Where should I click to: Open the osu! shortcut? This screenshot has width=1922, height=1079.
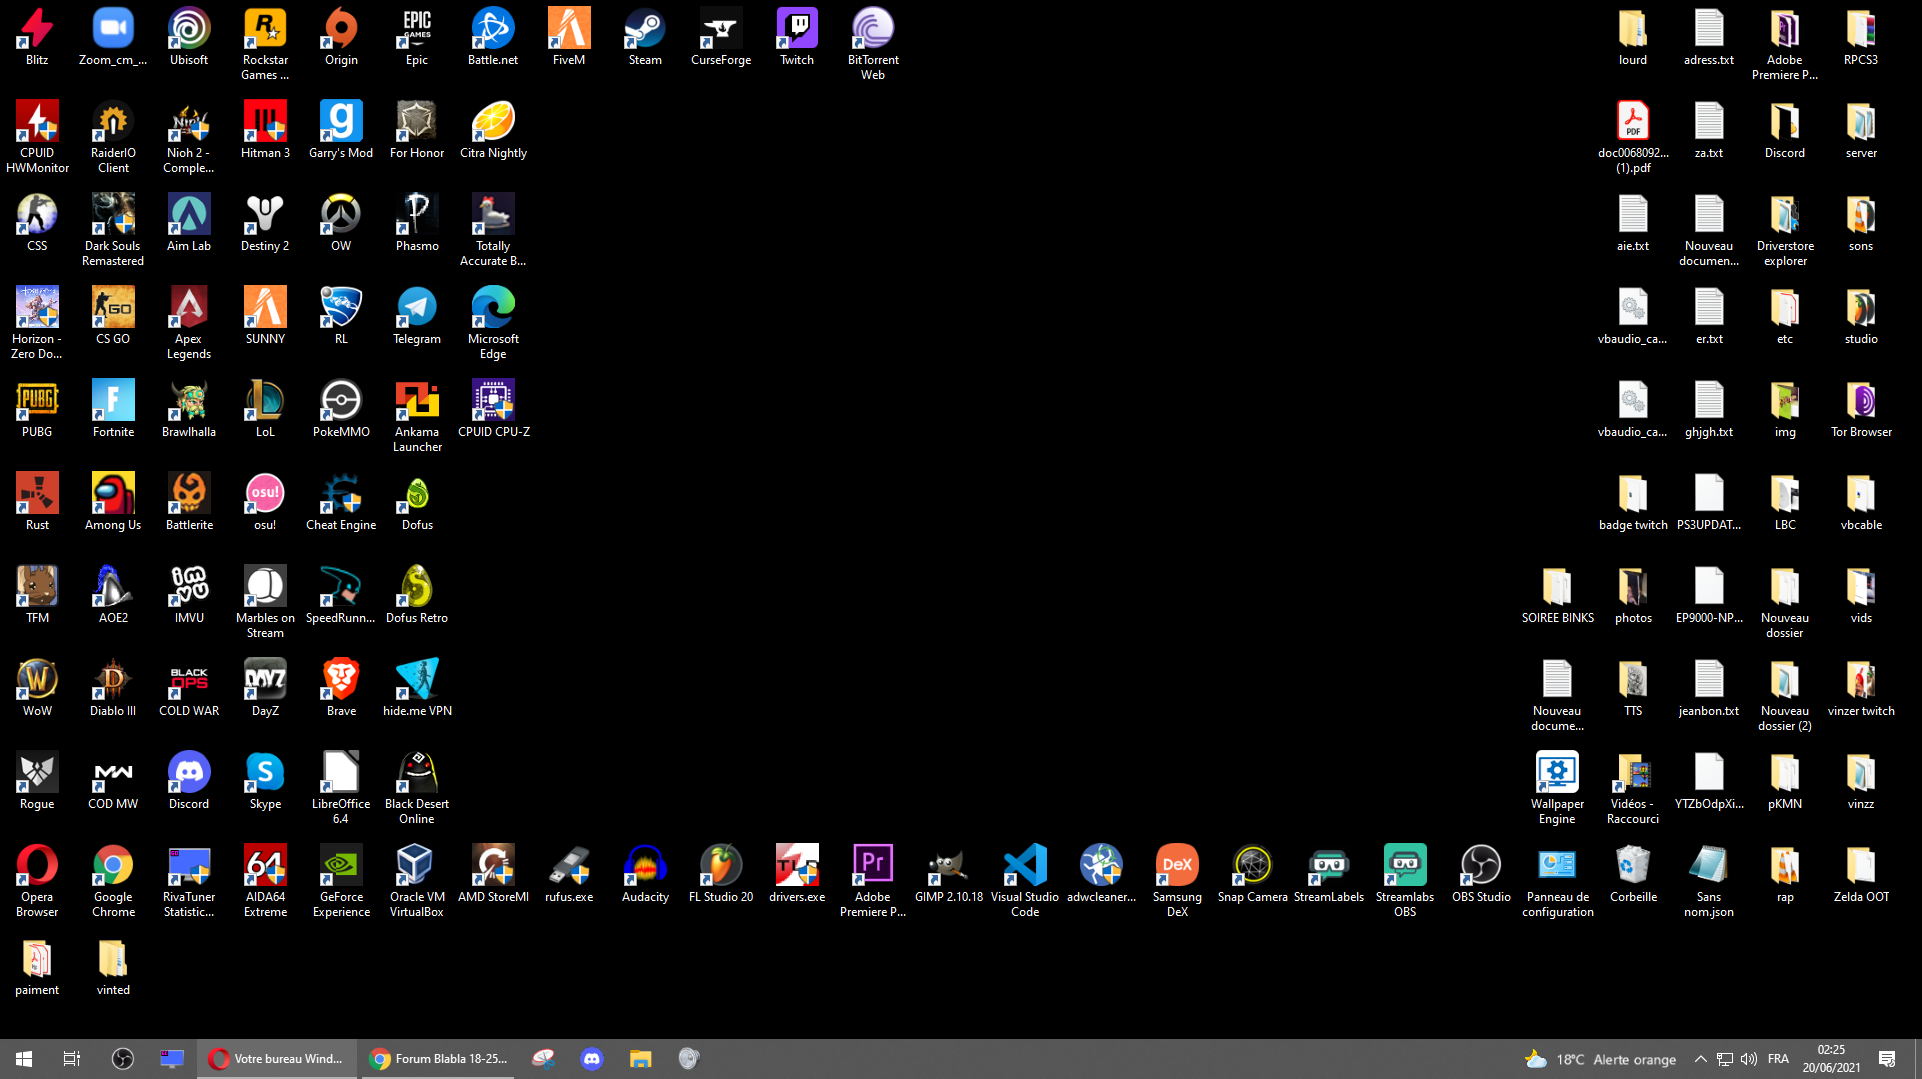coord(265,503)
